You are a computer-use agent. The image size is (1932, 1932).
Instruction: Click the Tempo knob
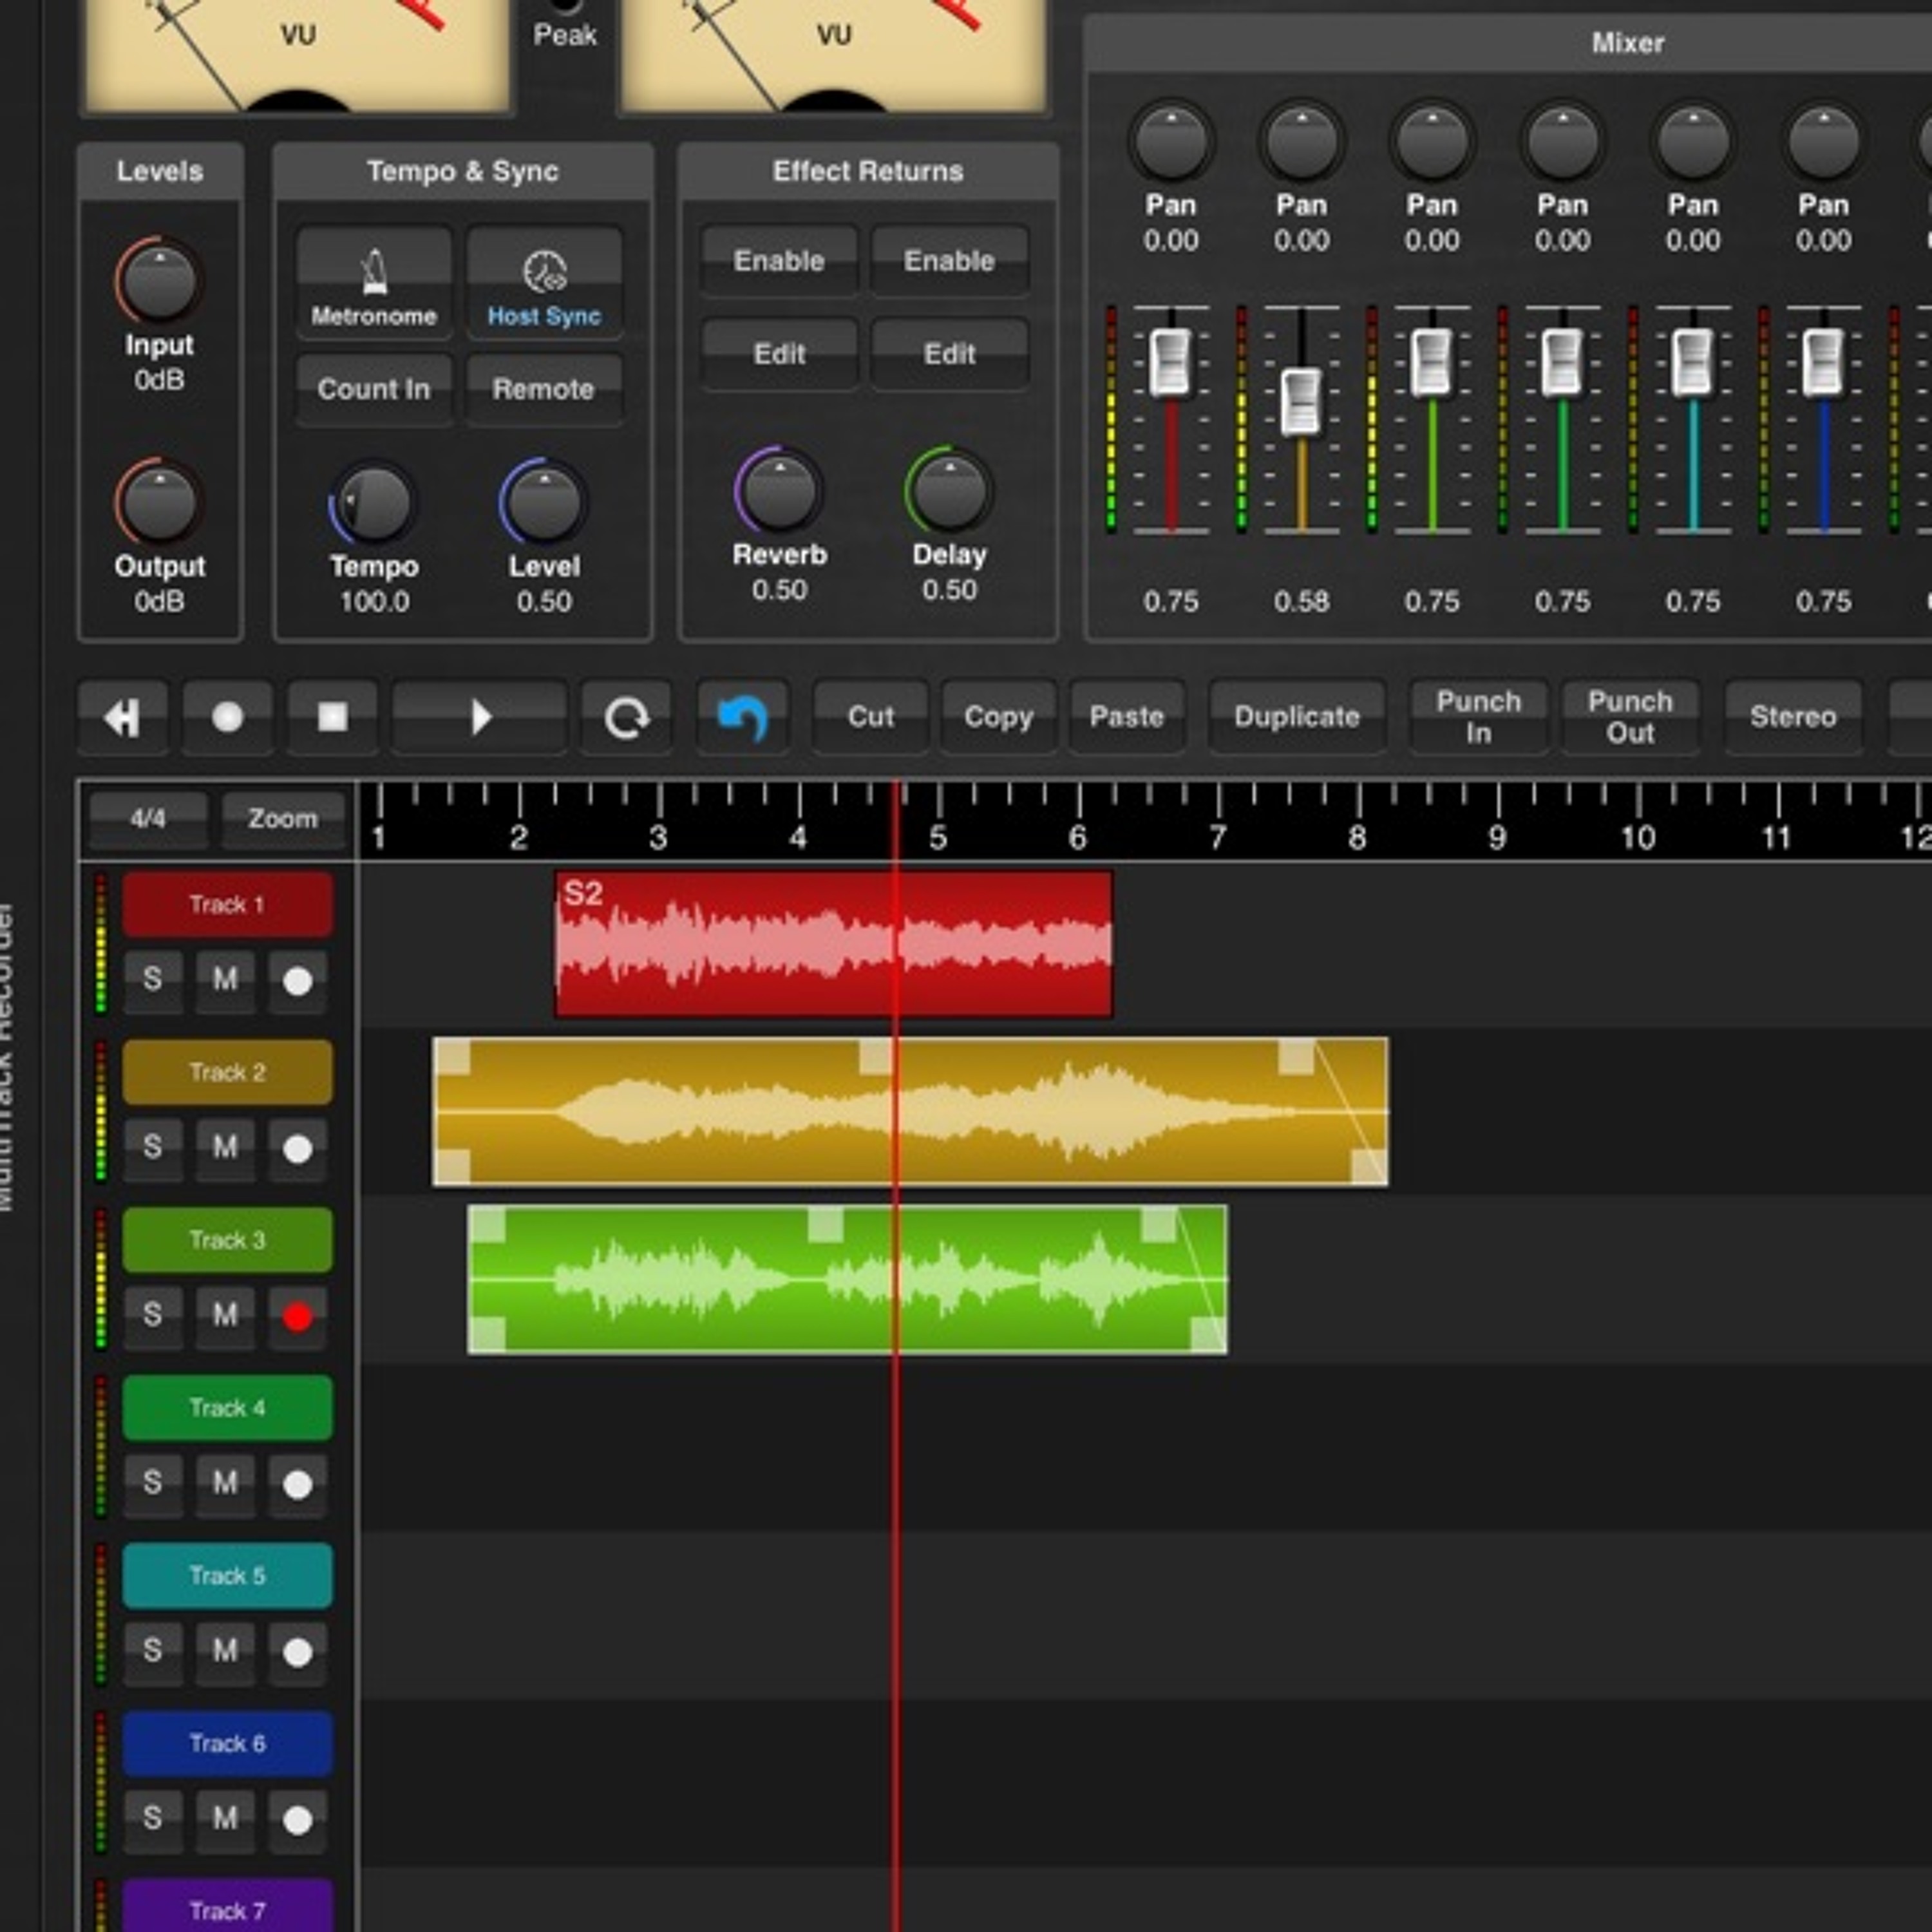[374, 502]
